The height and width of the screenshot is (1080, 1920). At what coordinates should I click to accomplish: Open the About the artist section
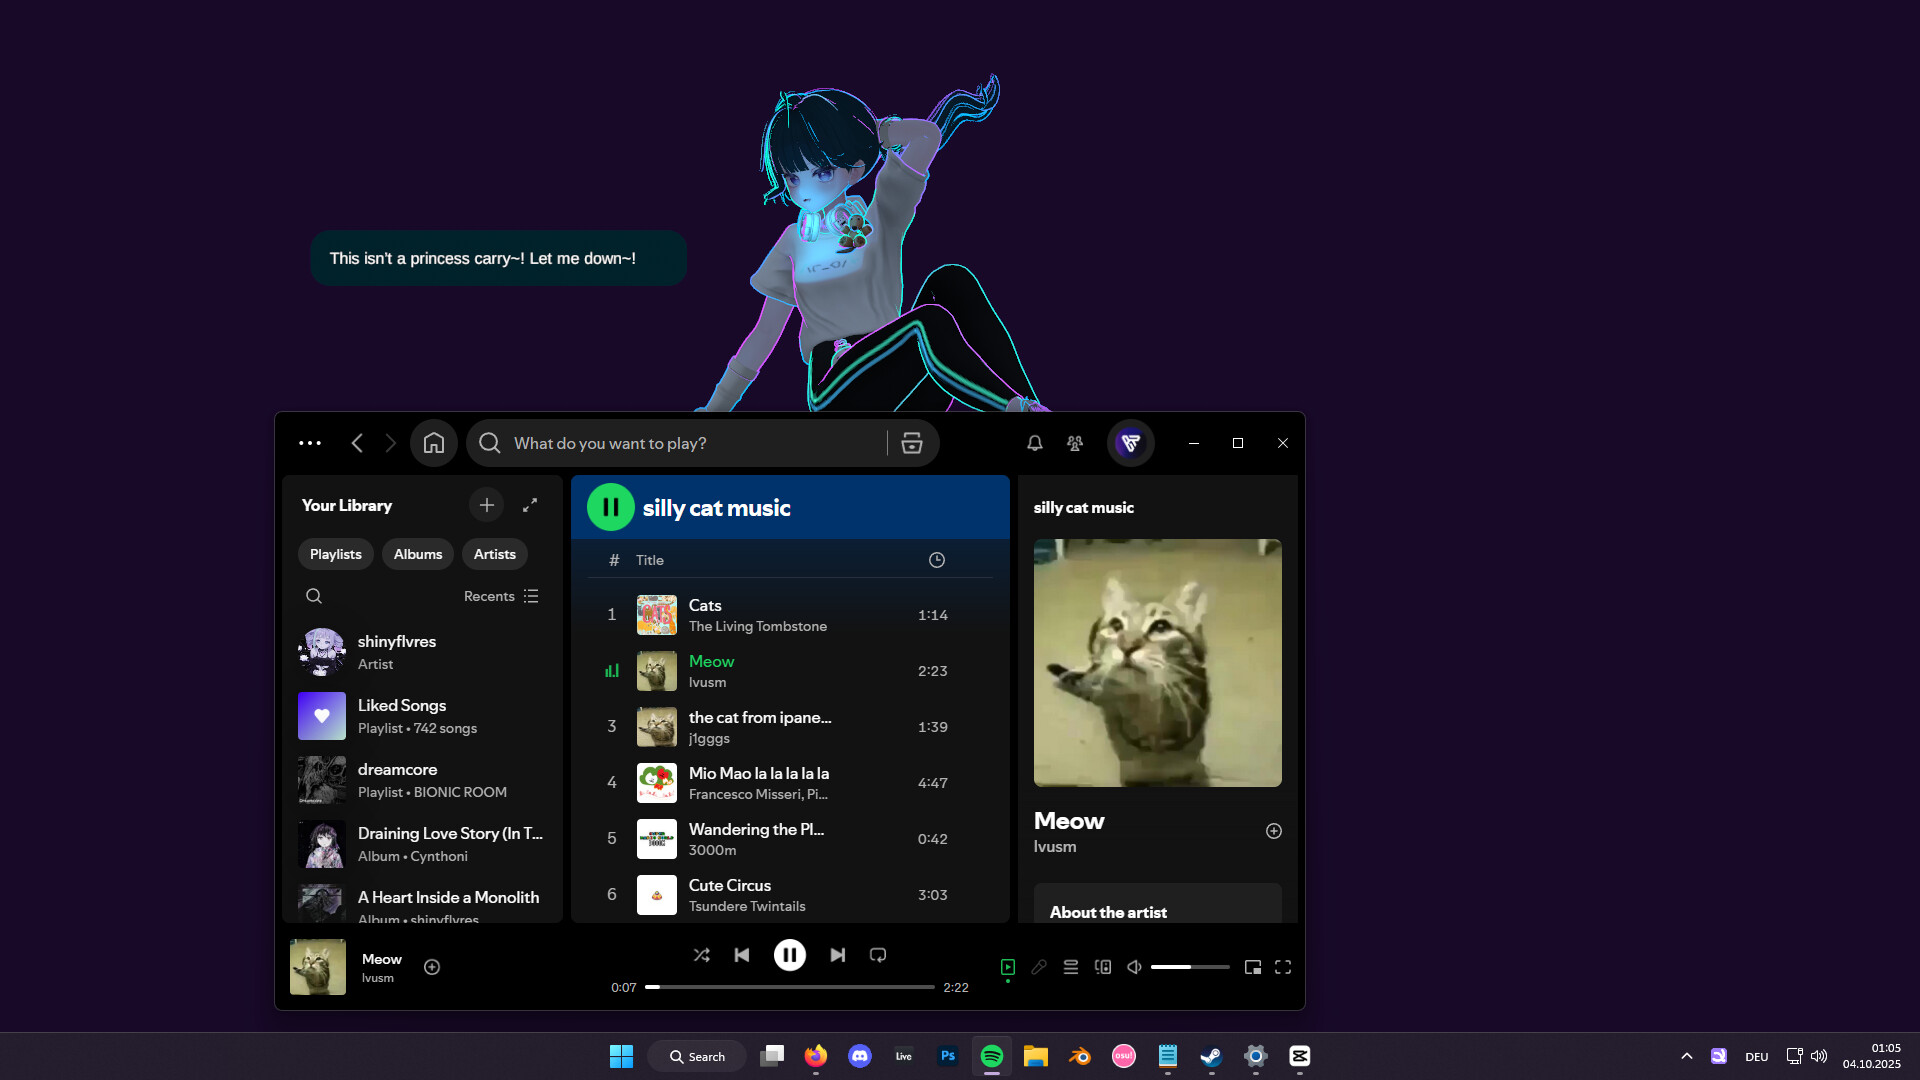tap(1108, 911)
